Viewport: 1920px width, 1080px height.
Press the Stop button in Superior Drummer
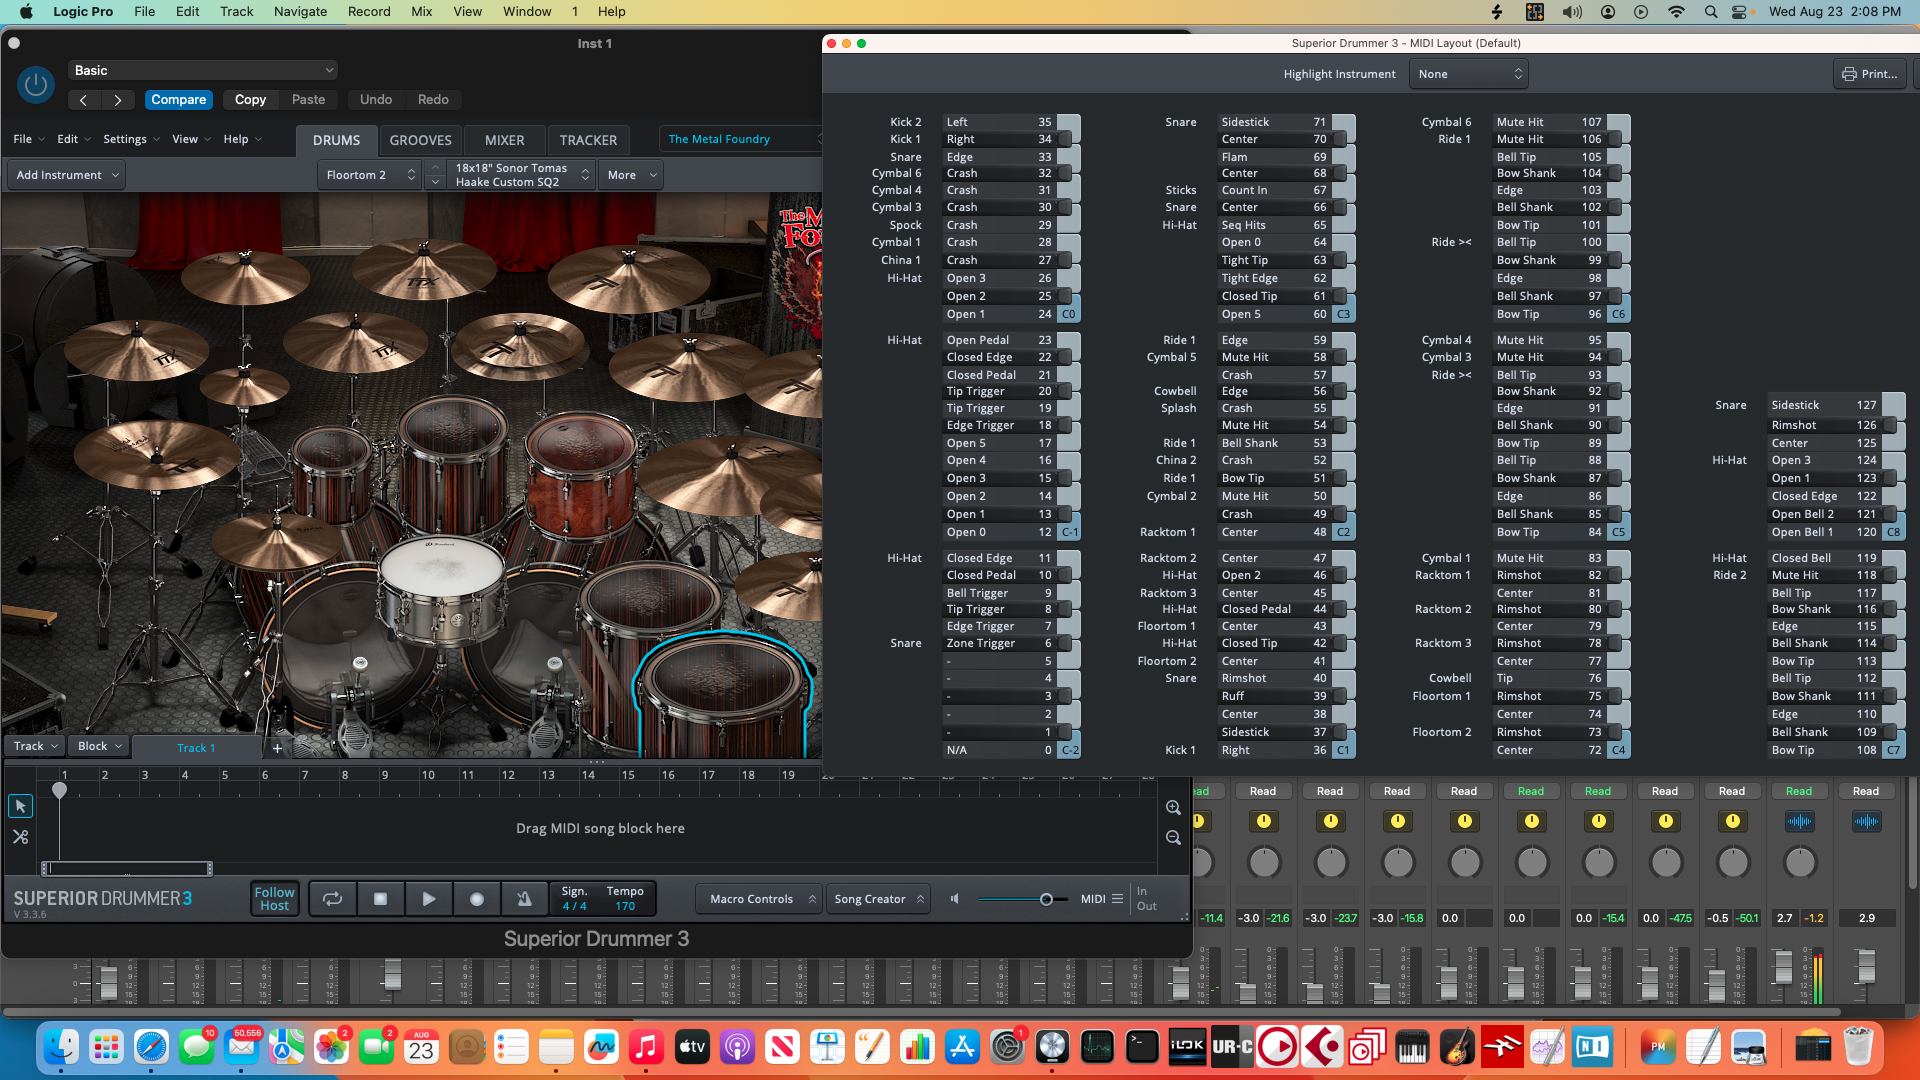(381, 898)
